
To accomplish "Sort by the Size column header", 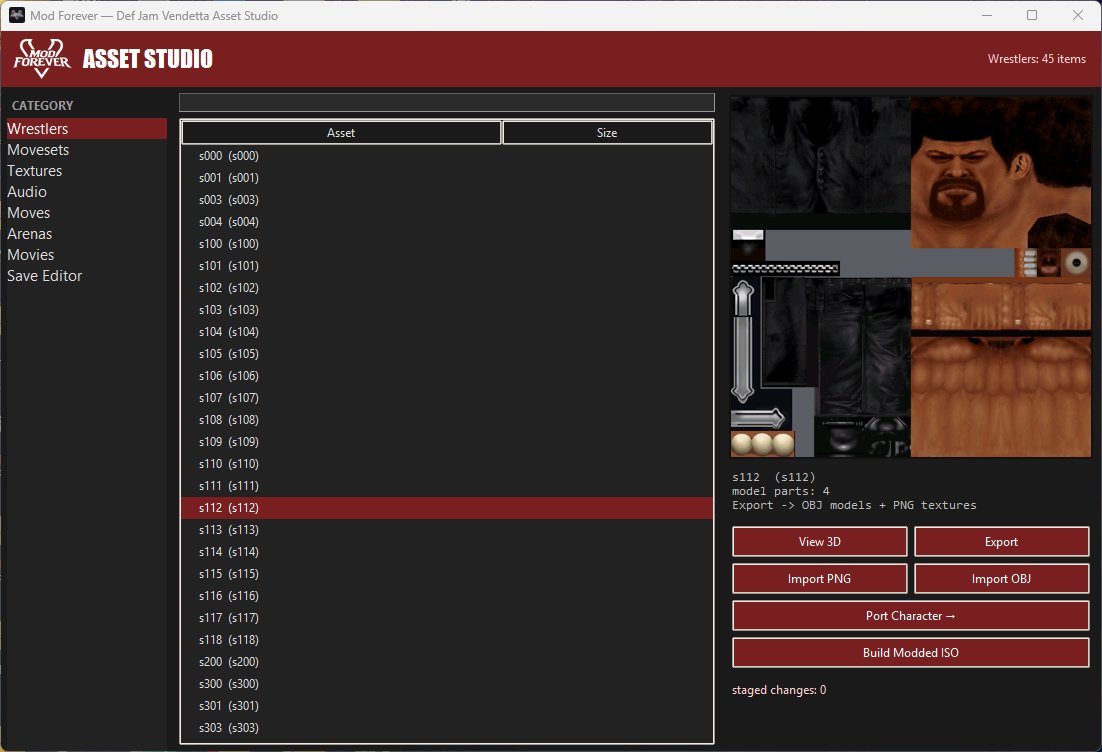I will point(607,133).
